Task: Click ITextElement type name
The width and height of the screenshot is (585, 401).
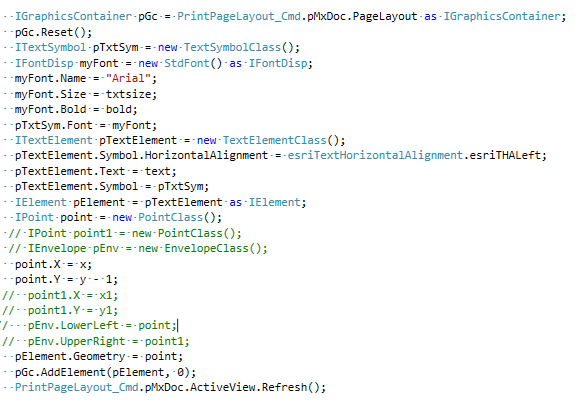Action: pos(53,140)
